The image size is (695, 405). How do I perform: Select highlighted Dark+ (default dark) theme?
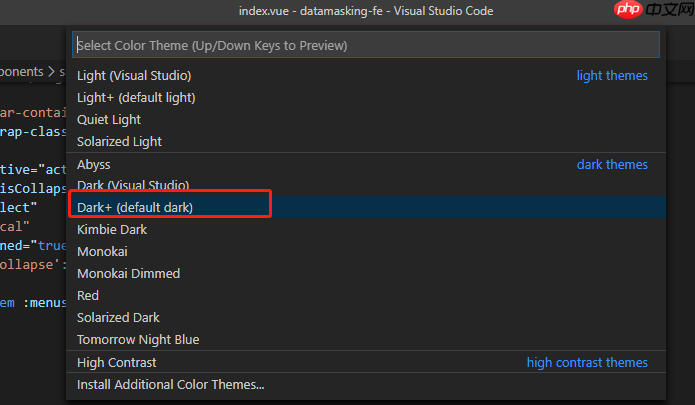point(135,207)
